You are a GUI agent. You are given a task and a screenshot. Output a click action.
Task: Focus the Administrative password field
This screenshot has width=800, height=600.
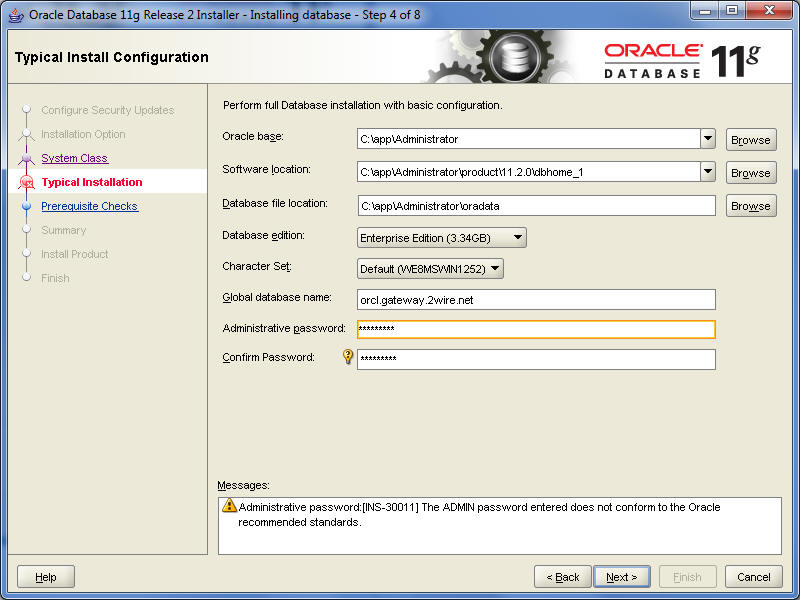pos(536,329)
